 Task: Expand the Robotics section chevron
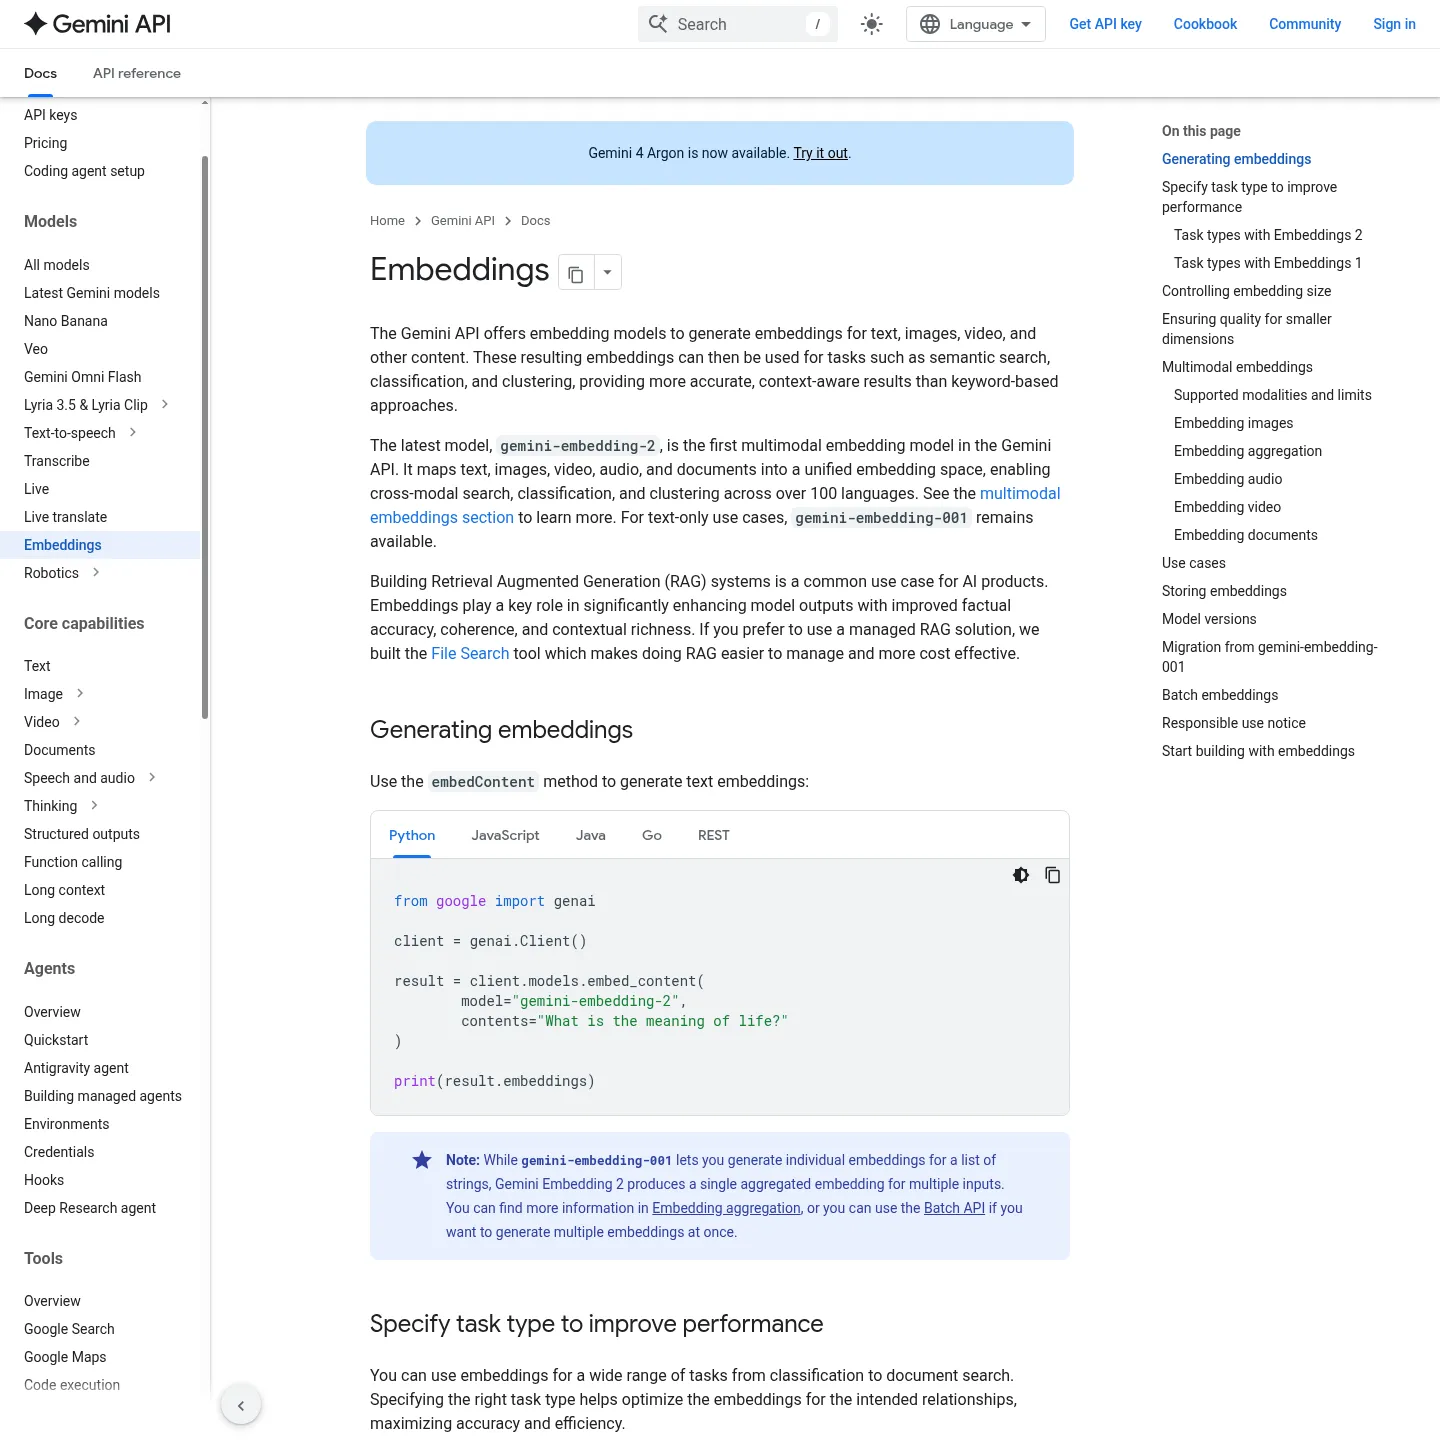96,572
